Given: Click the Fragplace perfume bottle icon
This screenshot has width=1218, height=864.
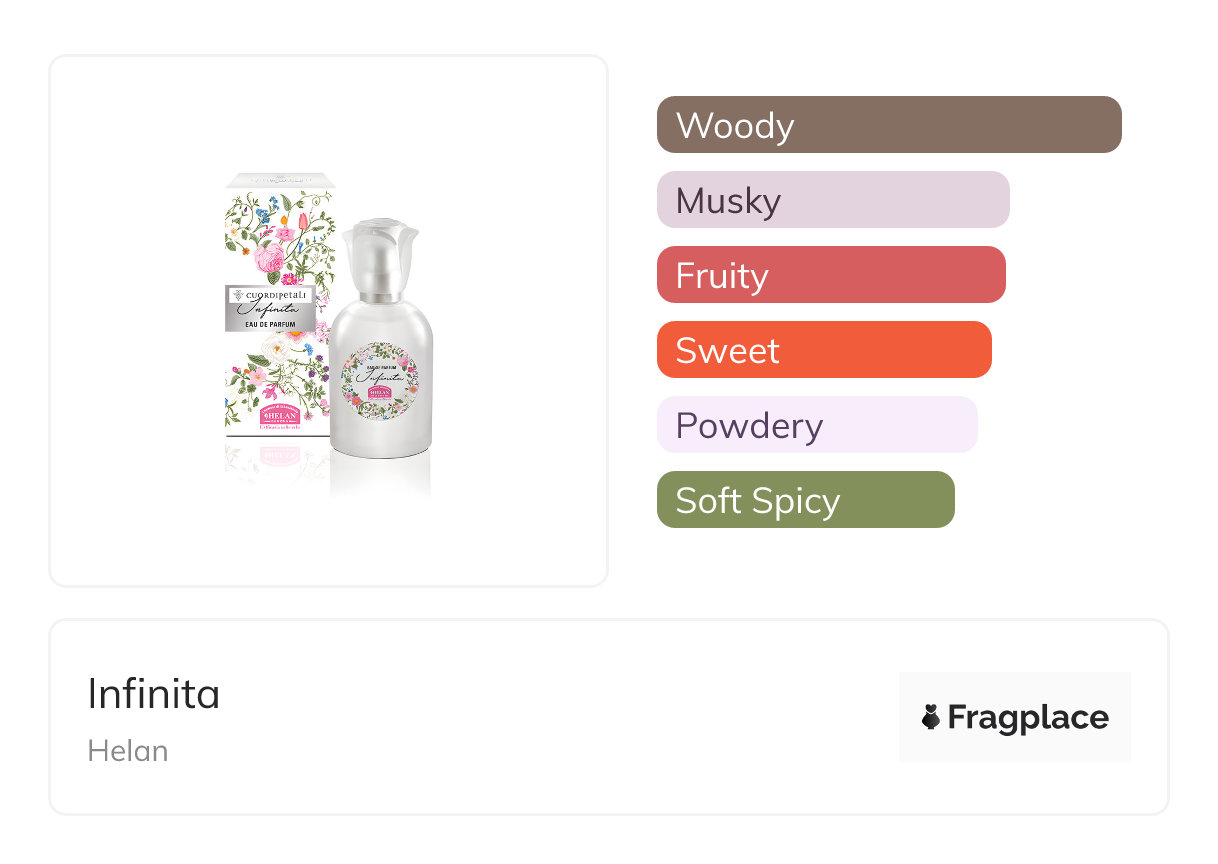Looking at the screenshot, I should click(x=931, y=717).
